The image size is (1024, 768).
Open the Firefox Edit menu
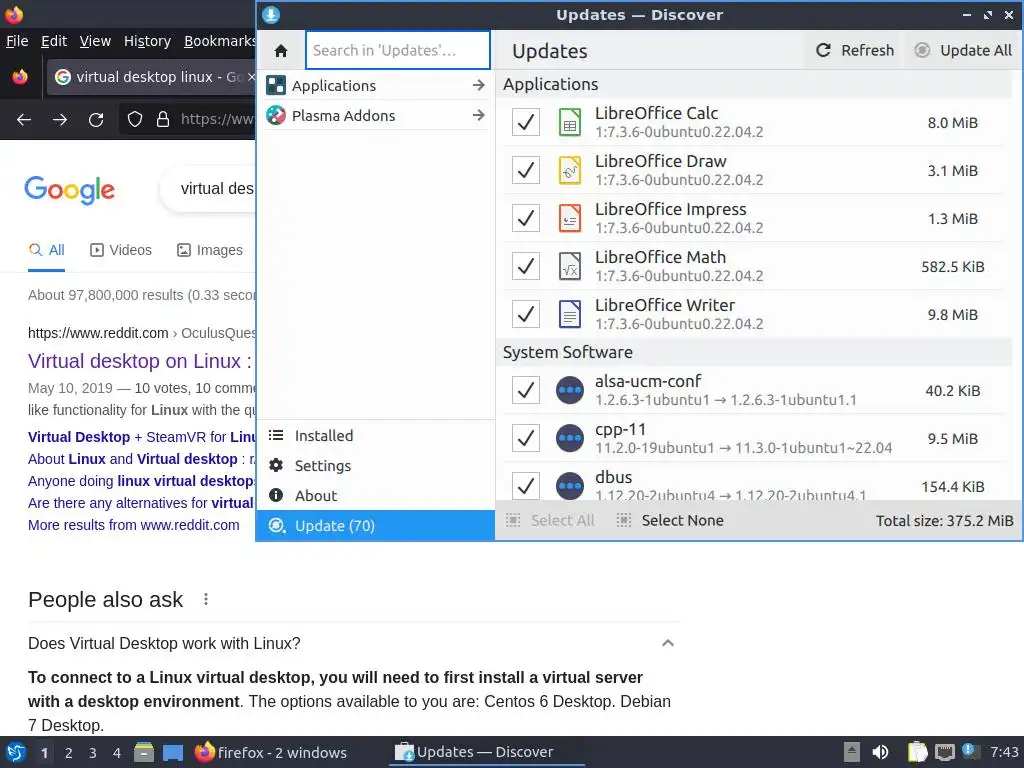click(54, 41)
